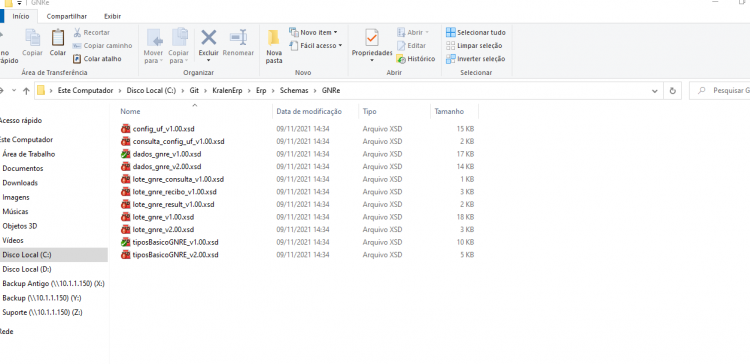750x364 pixels.
Task: Click the Copiar ribbon icon
Action: (x=33, y=38)
